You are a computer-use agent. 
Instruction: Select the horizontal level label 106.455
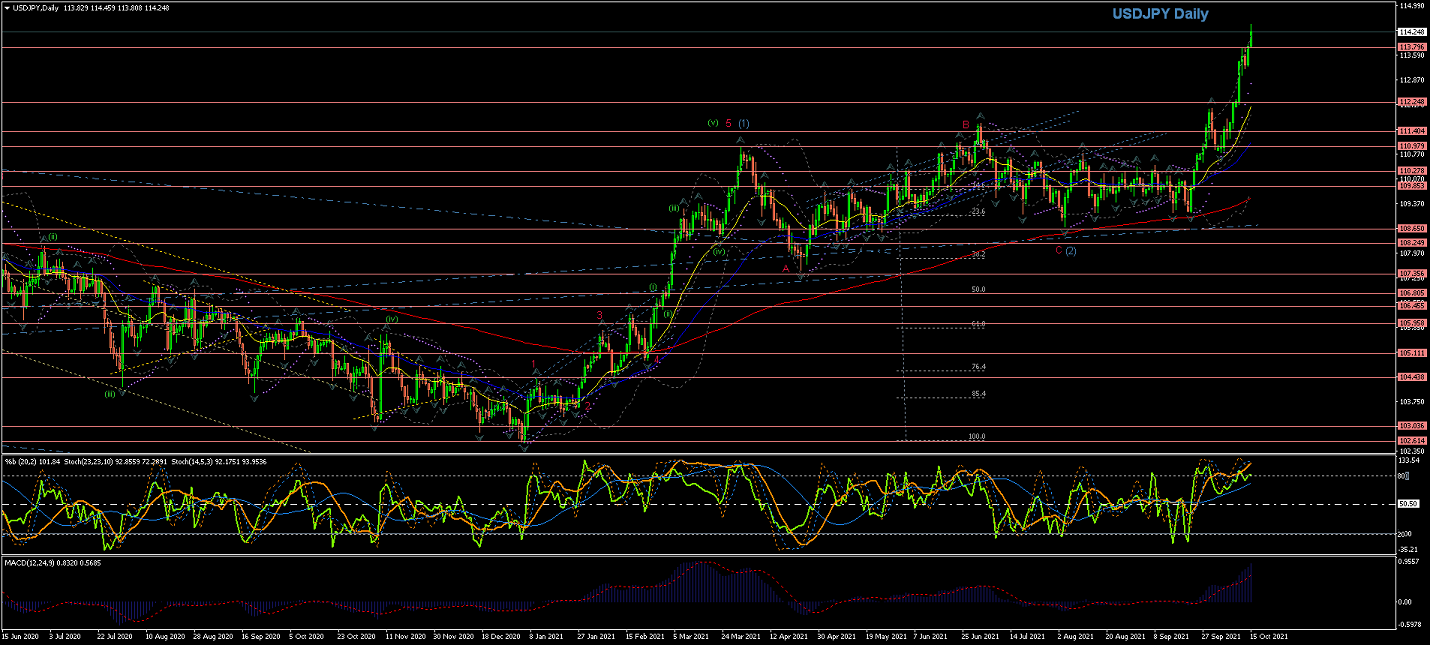tap(1411, 305)
